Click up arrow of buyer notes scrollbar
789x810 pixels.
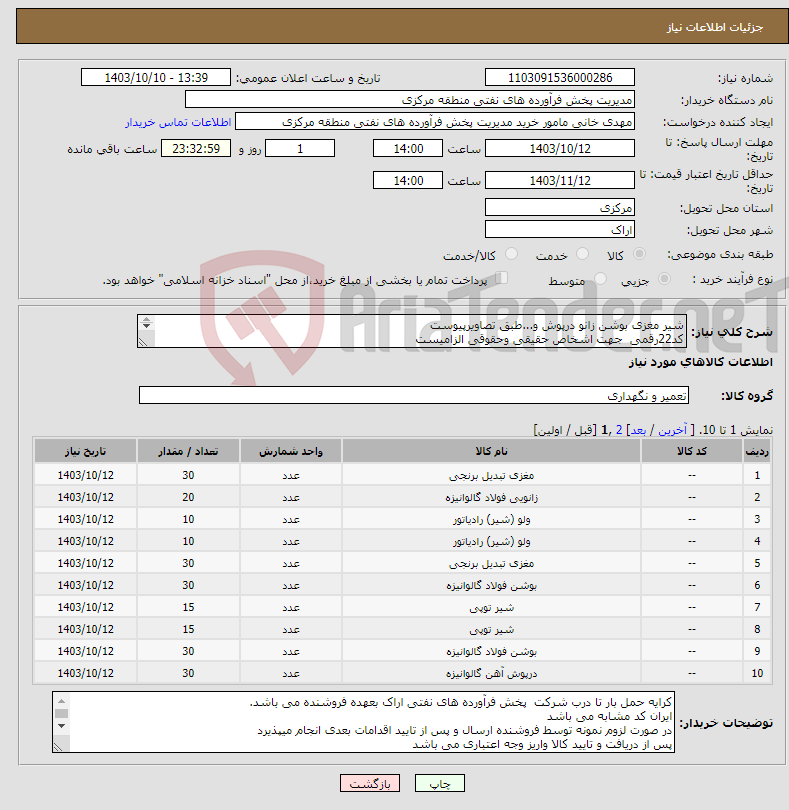point(61,701)
